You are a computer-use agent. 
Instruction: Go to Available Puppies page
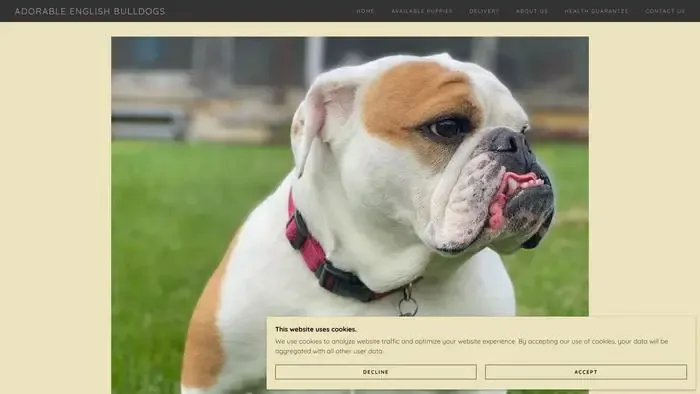(x=421, y=11)
